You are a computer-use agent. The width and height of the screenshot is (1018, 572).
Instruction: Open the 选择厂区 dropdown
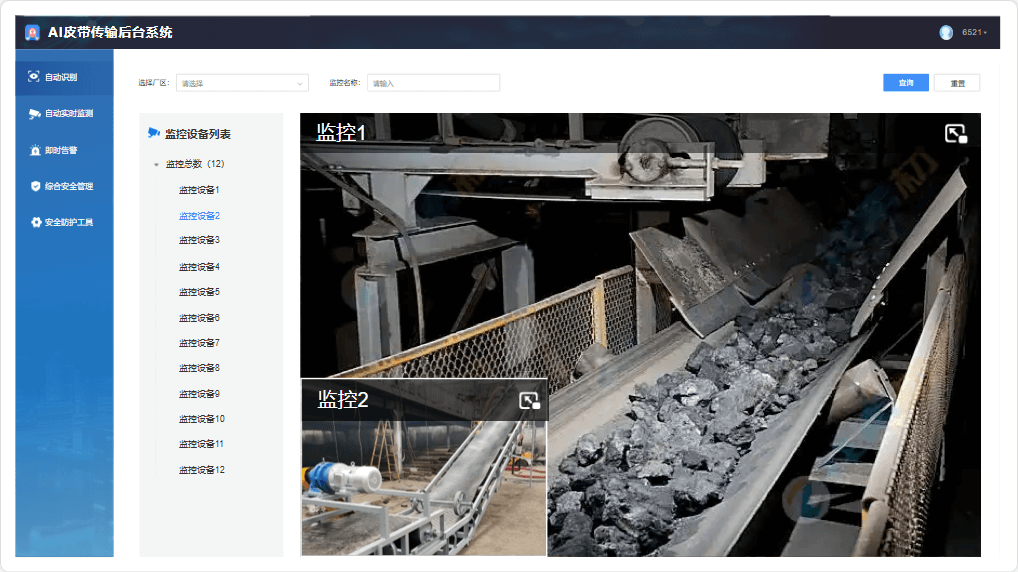click(242, 83)
